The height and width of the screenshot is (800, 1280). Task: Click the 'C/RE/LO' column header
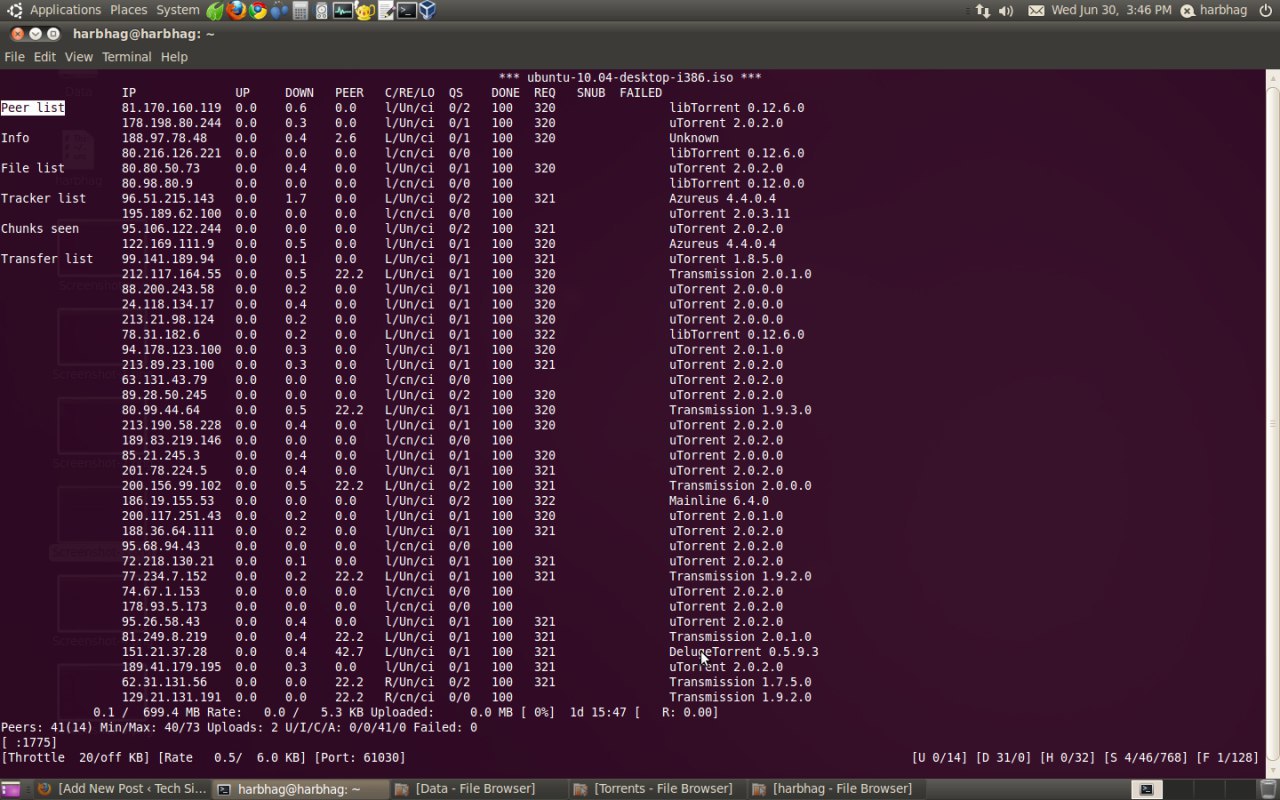coord(410,93)
